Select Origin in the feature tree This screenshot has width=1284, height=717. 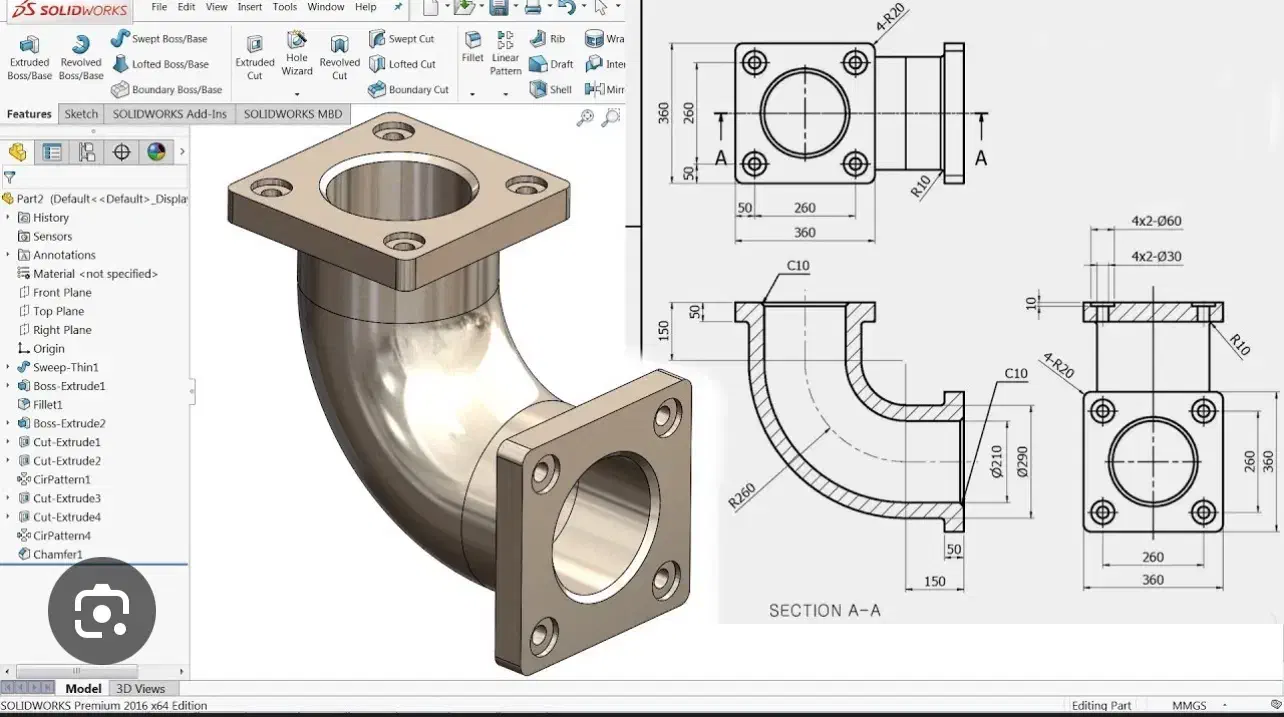pyautogui.click(x=41, y=349)
